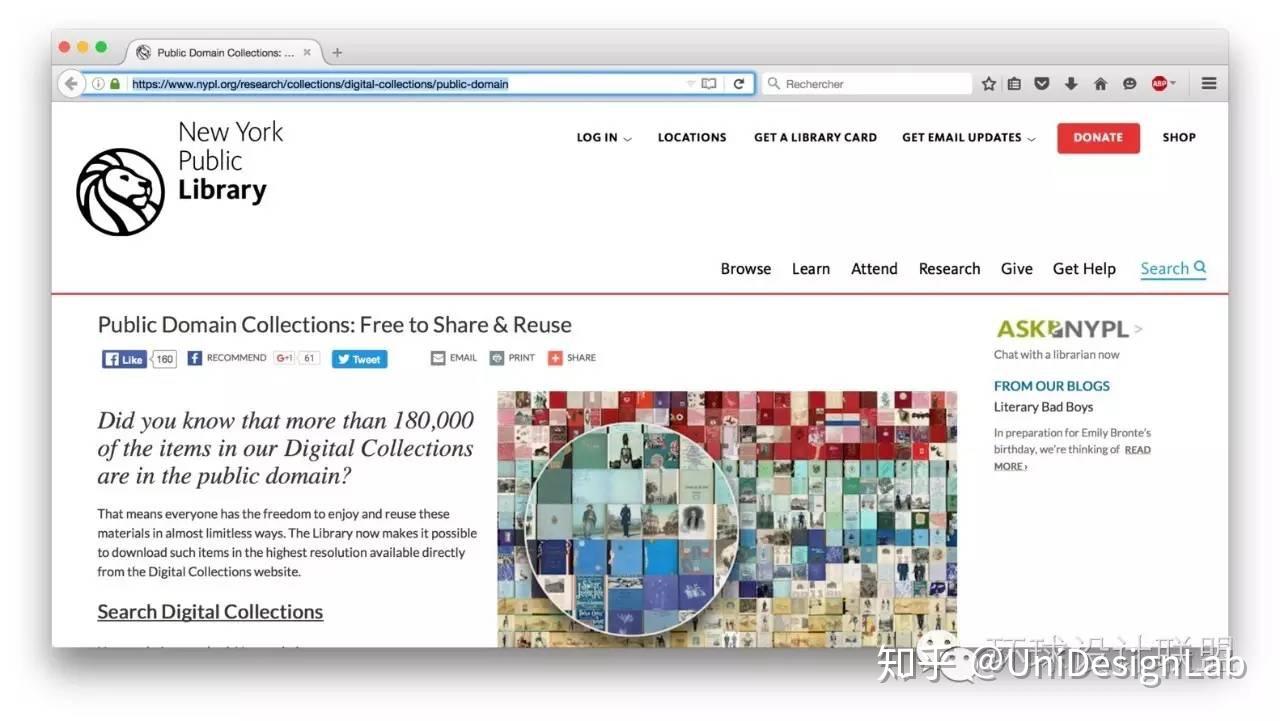The width and height of the screenshot is (1280, 721).
Task: Click the public domain collage image
Action: (x=727, y=518)
